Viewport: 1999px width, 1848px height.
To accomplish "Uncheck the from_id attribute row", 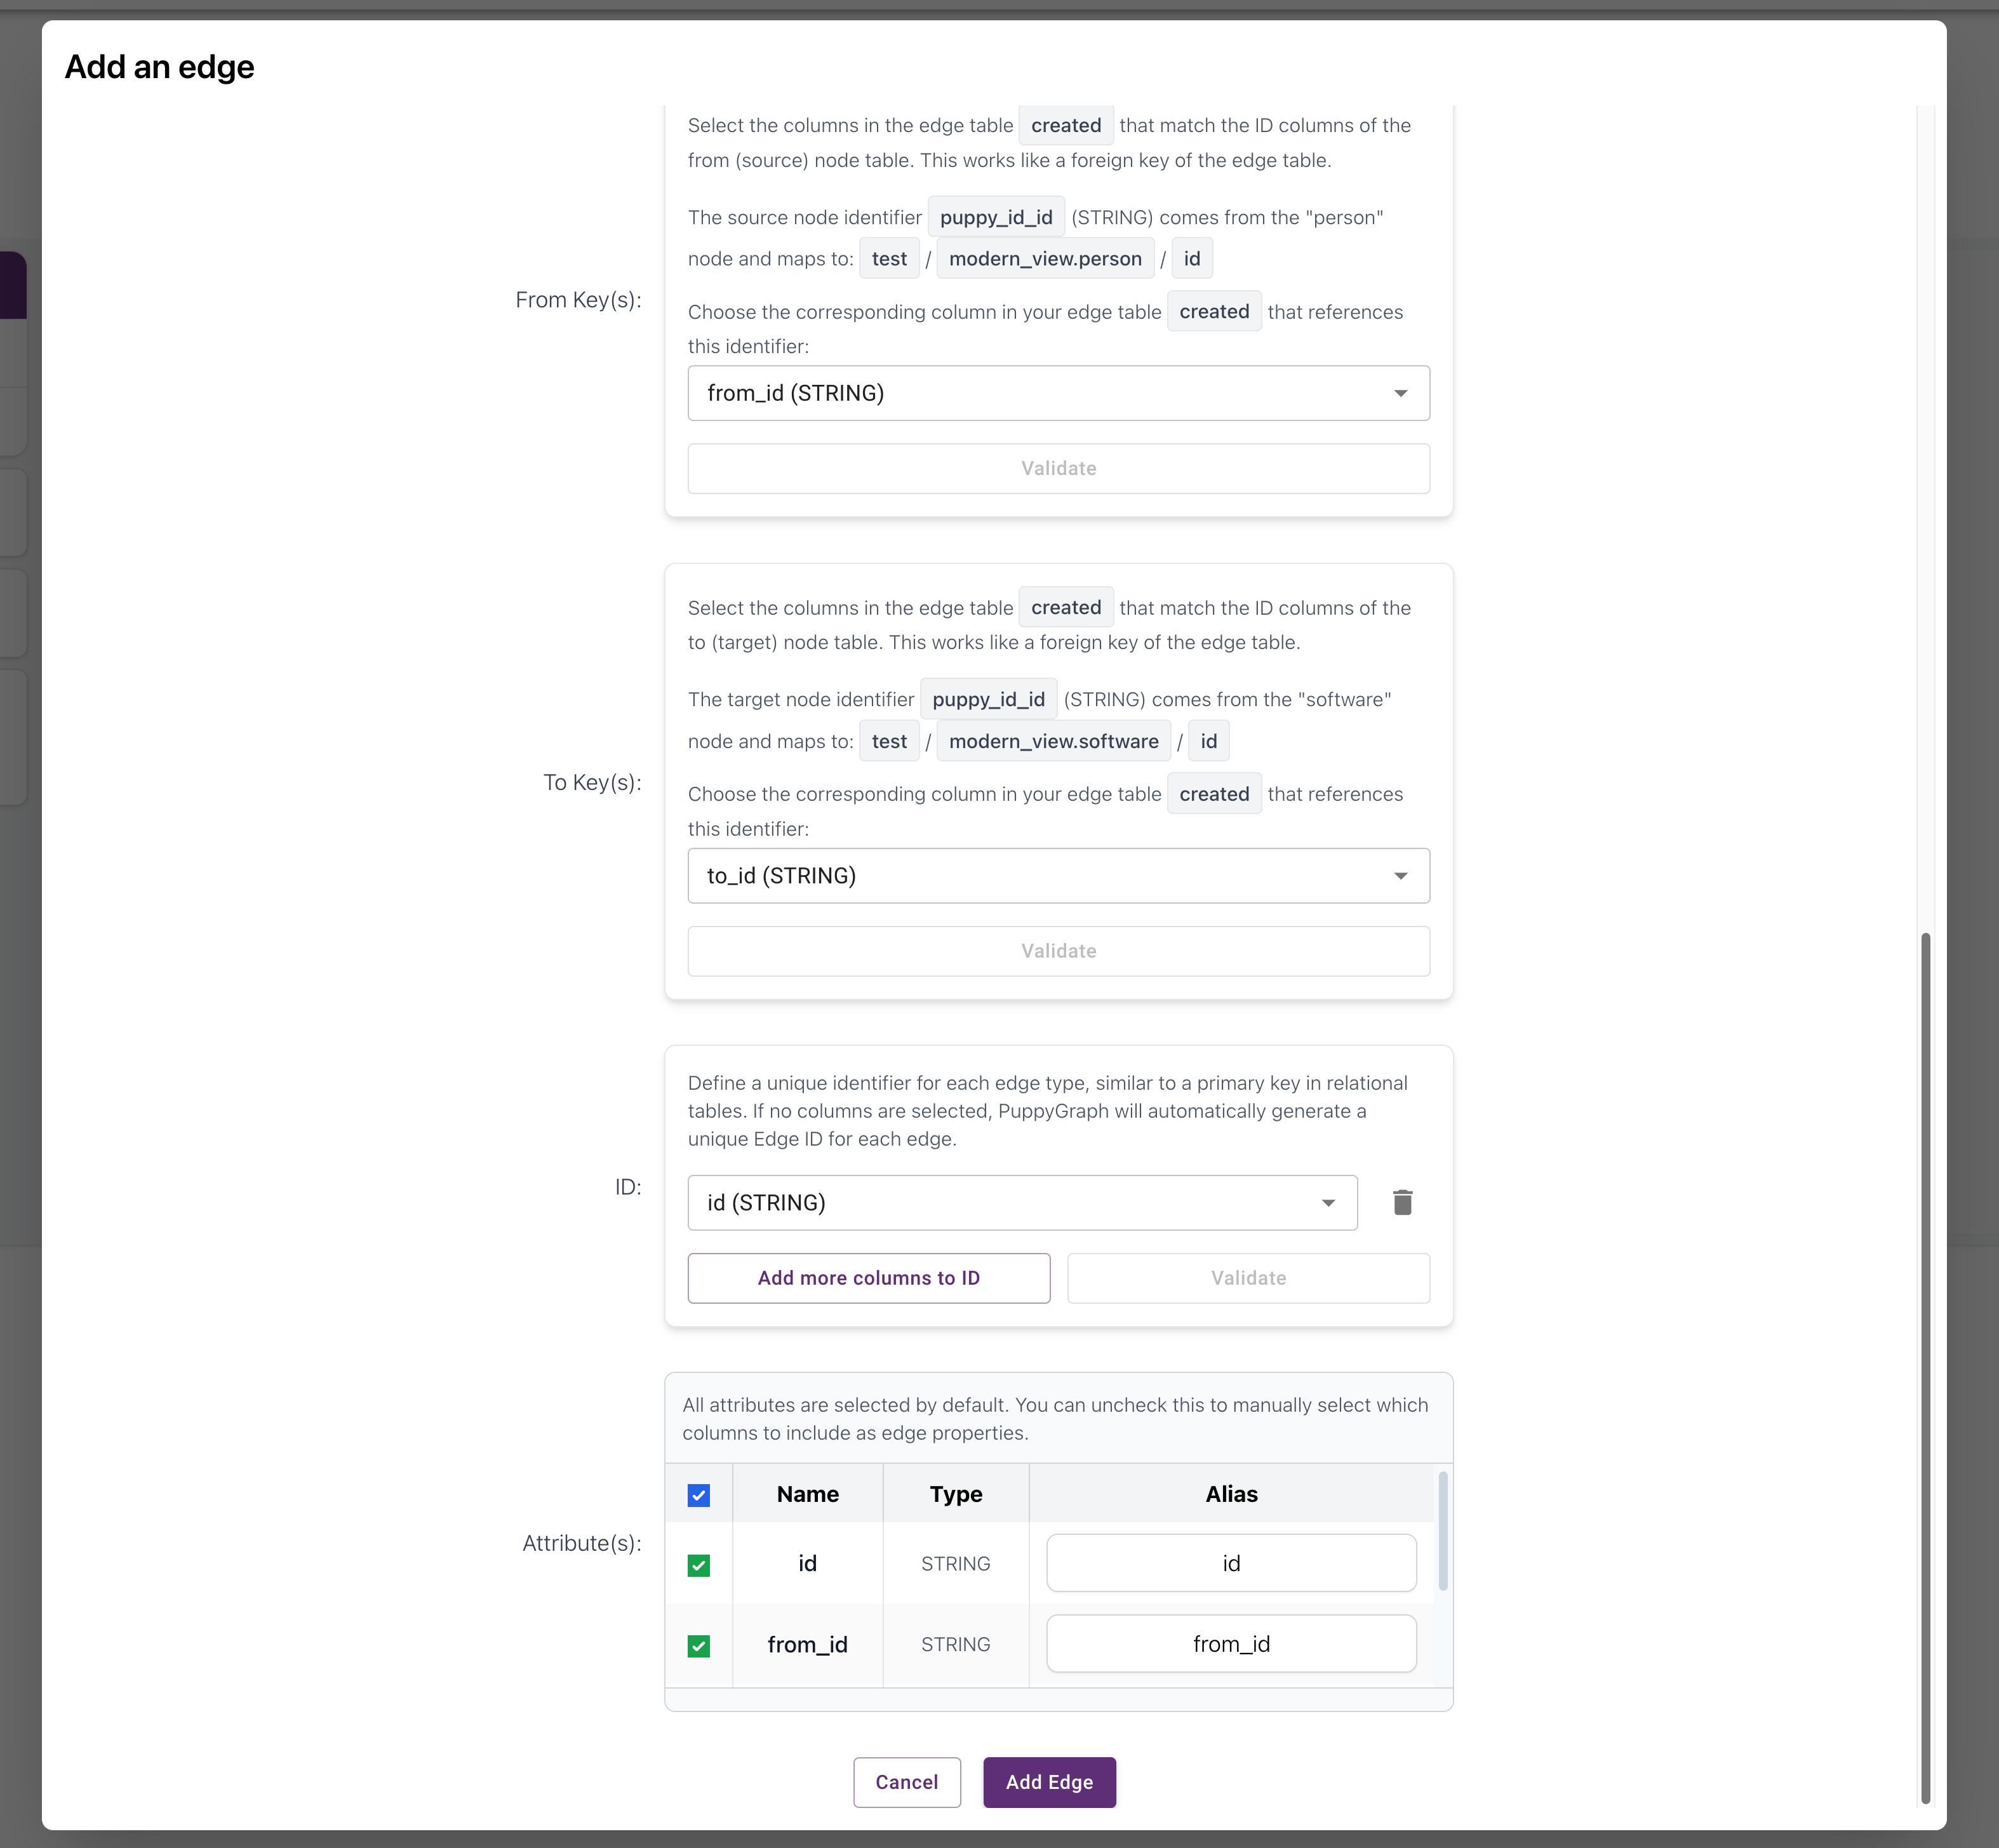I will [699, 1645].
